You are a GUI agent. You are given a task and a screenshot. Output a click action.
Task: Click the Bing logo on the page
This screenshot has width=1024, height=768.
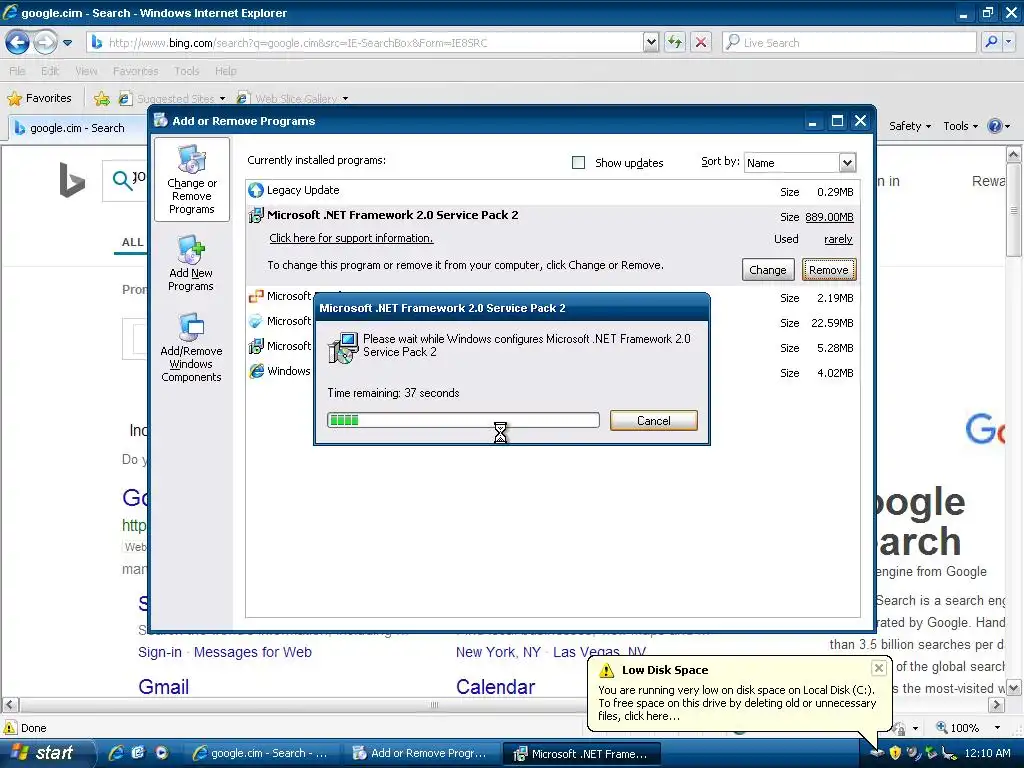[72, 179]
